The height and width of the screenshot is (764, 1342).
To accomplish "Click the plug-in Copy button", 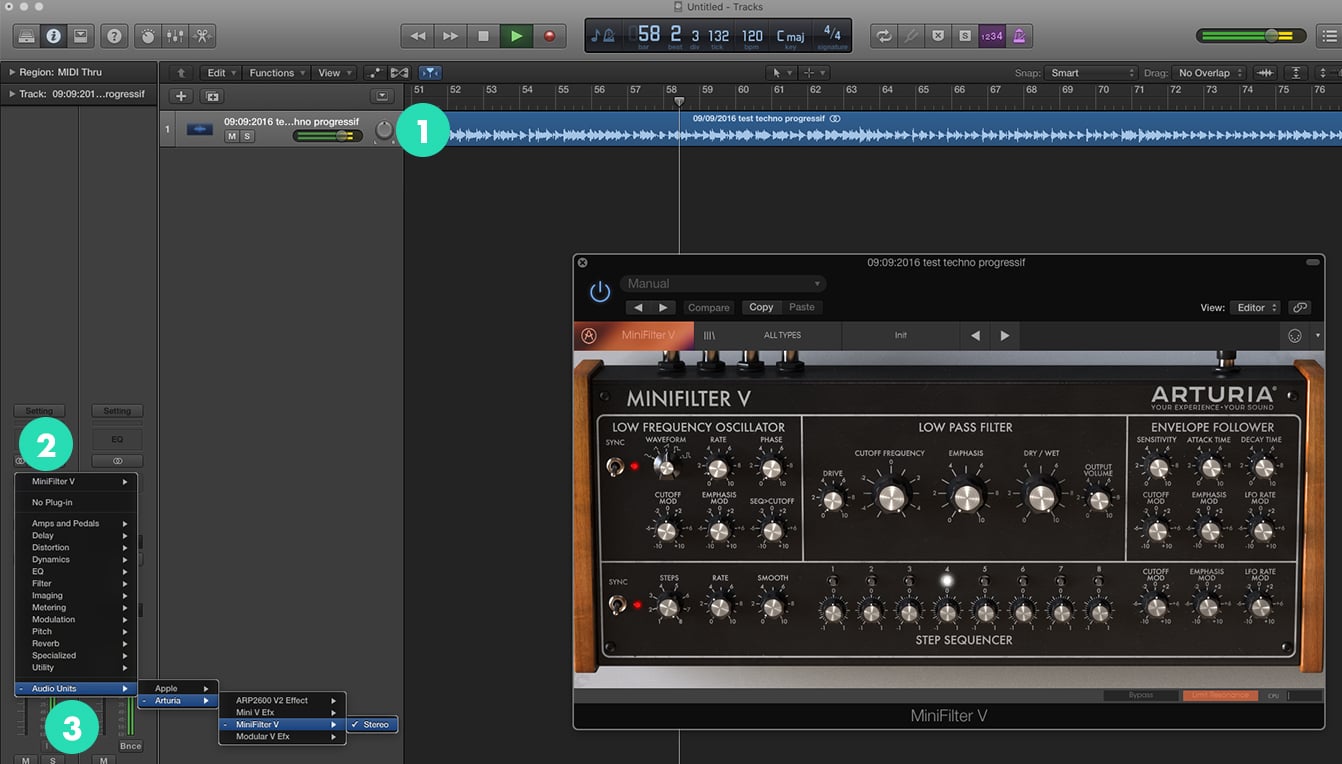I will click(x=761, y=308).
